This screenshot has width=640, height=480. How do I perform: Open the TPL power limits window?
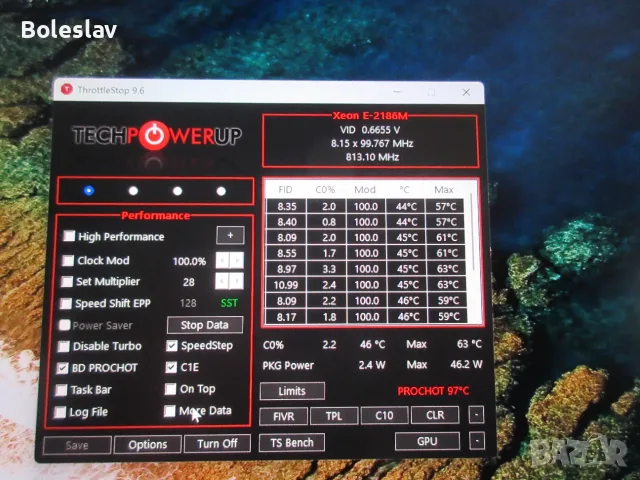pos(334,416)
